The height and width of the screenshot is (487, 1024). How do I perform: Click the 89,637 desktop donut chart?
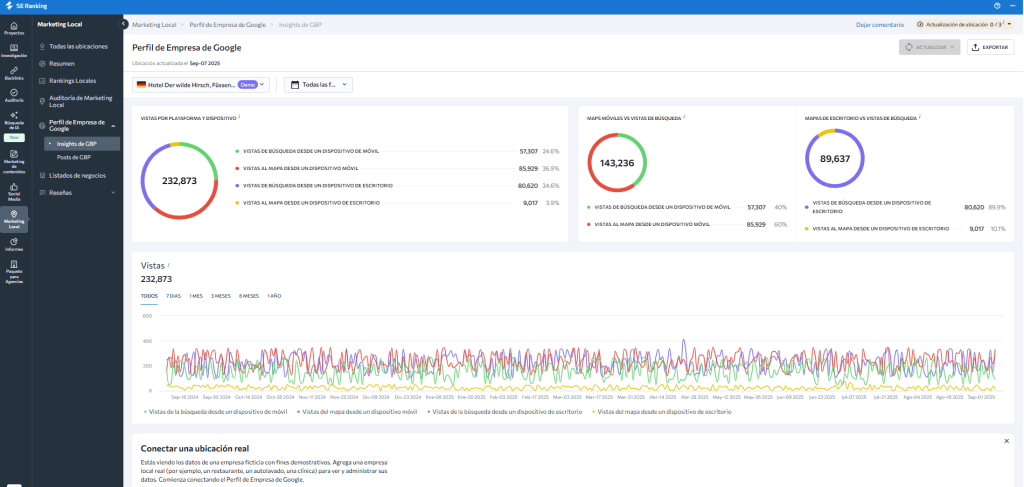pyautogui.click(x=835, y=158)
